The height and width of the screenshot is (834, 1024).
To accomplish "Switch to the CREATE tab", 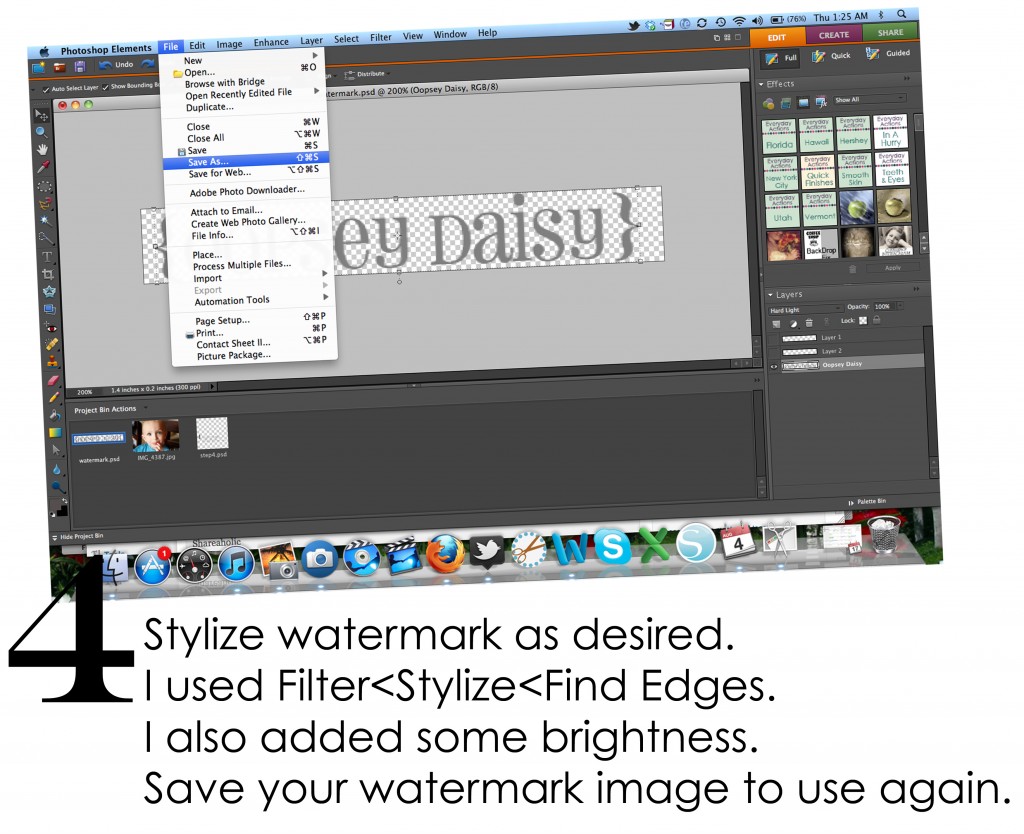I will point(834,35).
